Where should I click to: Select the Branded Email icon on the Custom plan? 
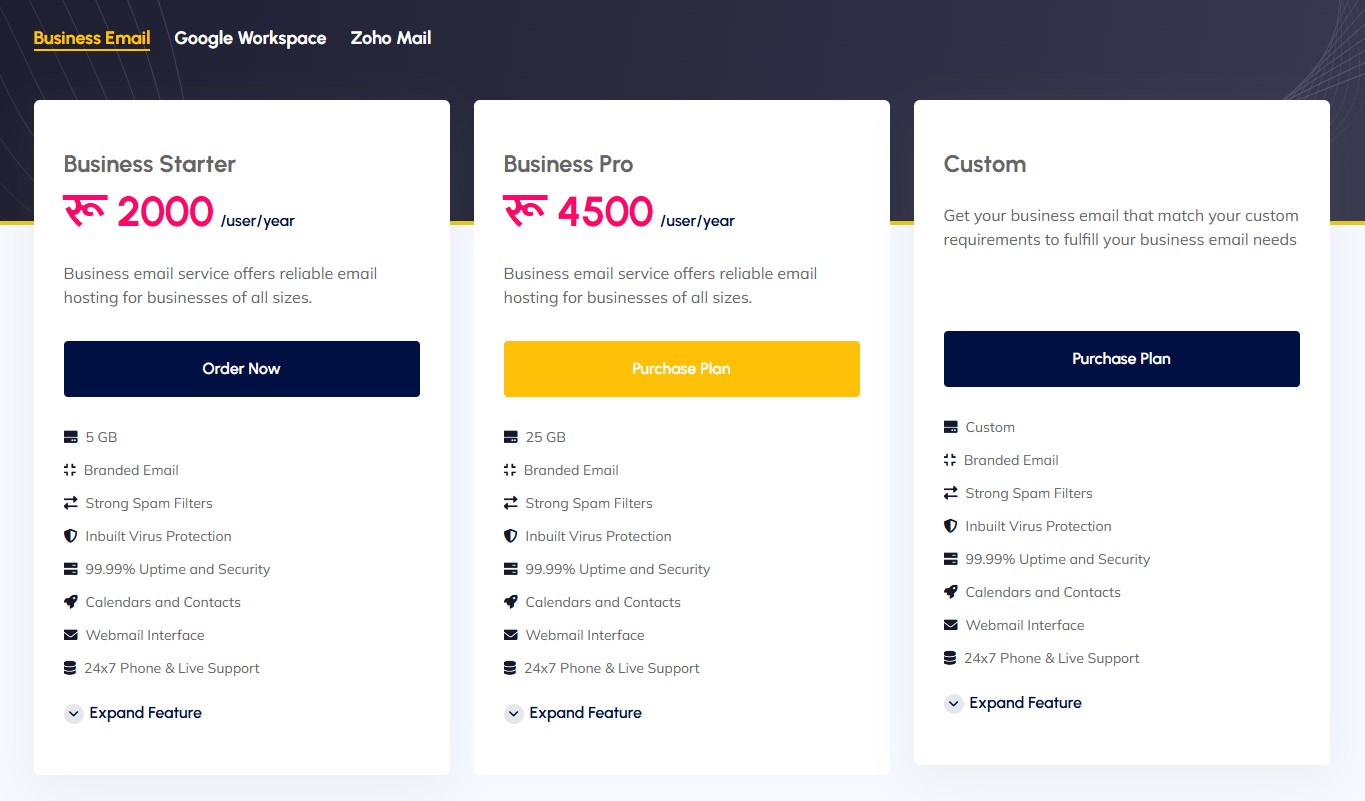(x=950, y=460)
